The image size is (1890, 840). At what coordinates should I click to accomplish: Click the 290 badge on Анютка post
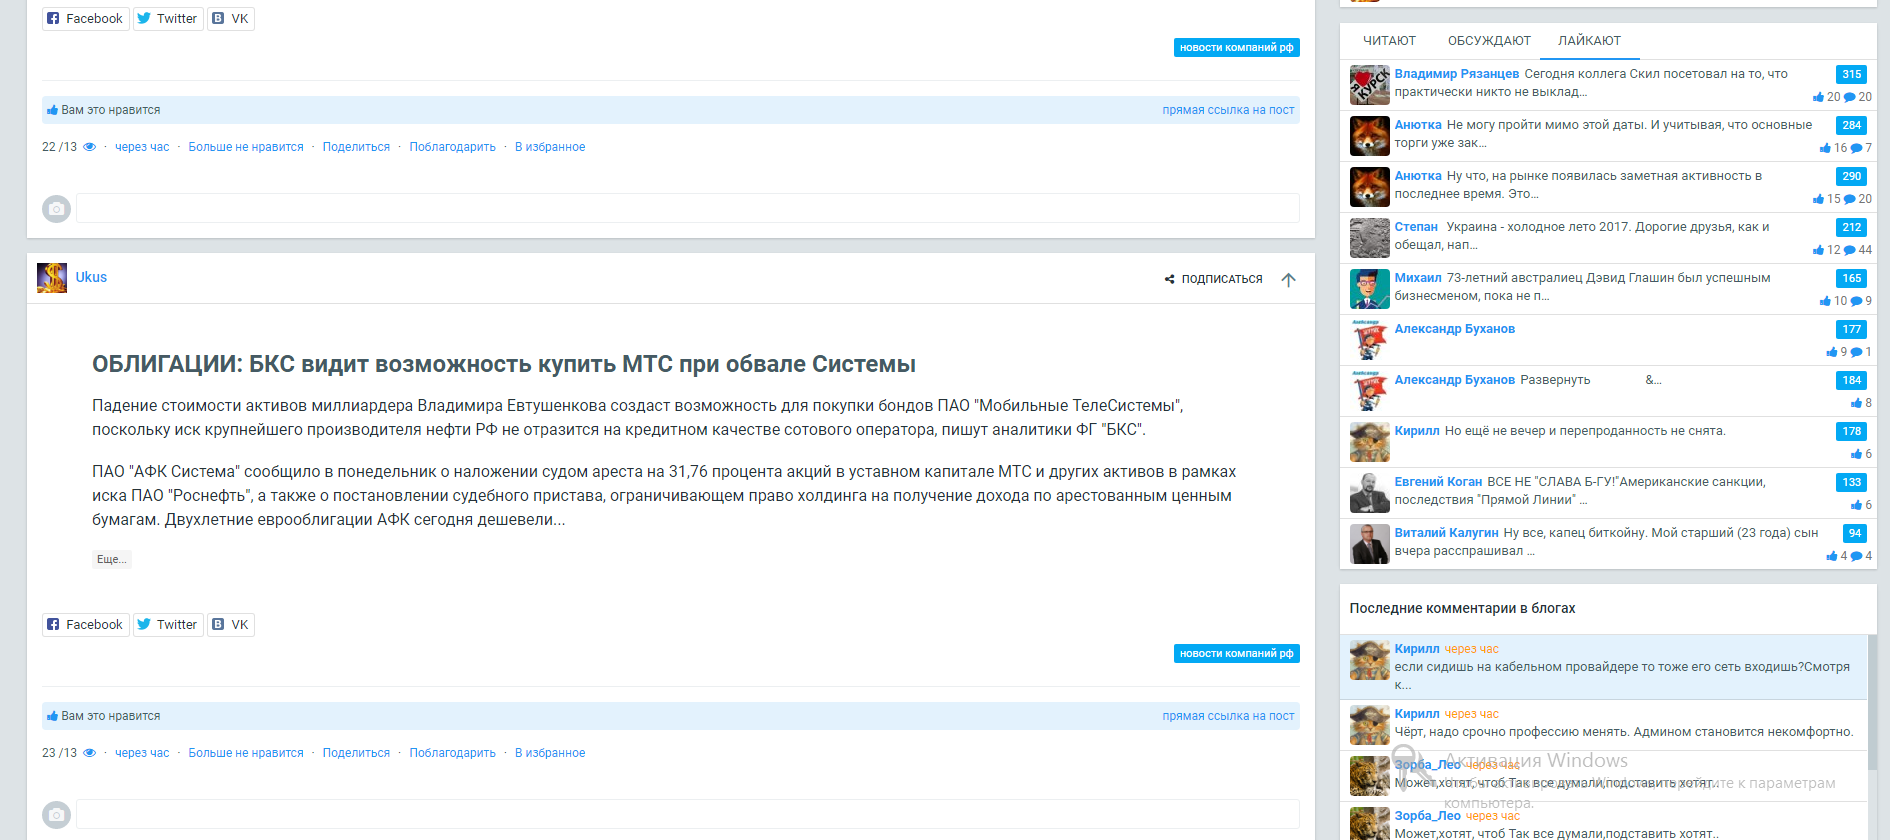(1851, 176)
